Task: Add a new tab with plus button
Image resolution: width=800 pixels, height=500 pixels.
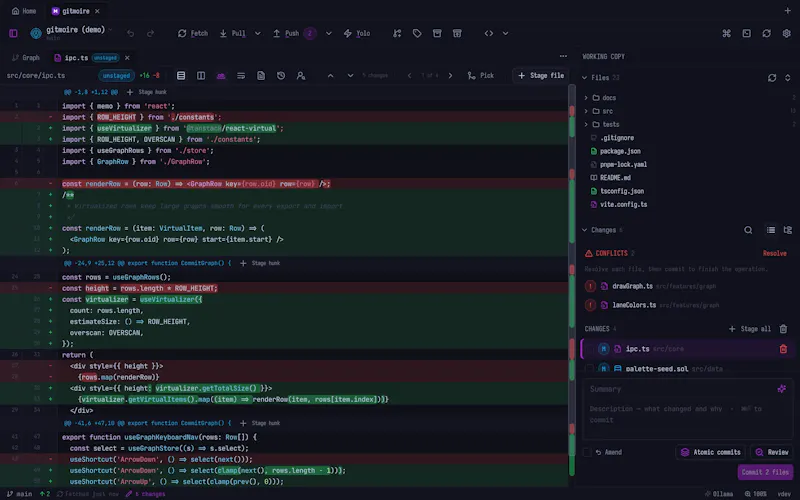Action: click(x=787, y=11)
